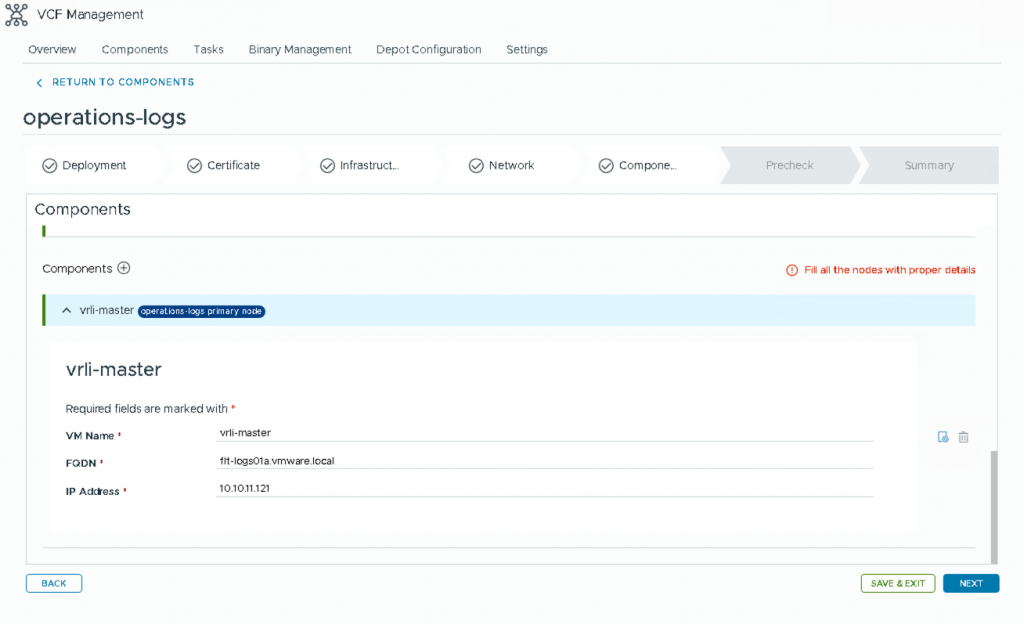
Task: Open advanced settings icon for vrli-master
Action: 943,437
